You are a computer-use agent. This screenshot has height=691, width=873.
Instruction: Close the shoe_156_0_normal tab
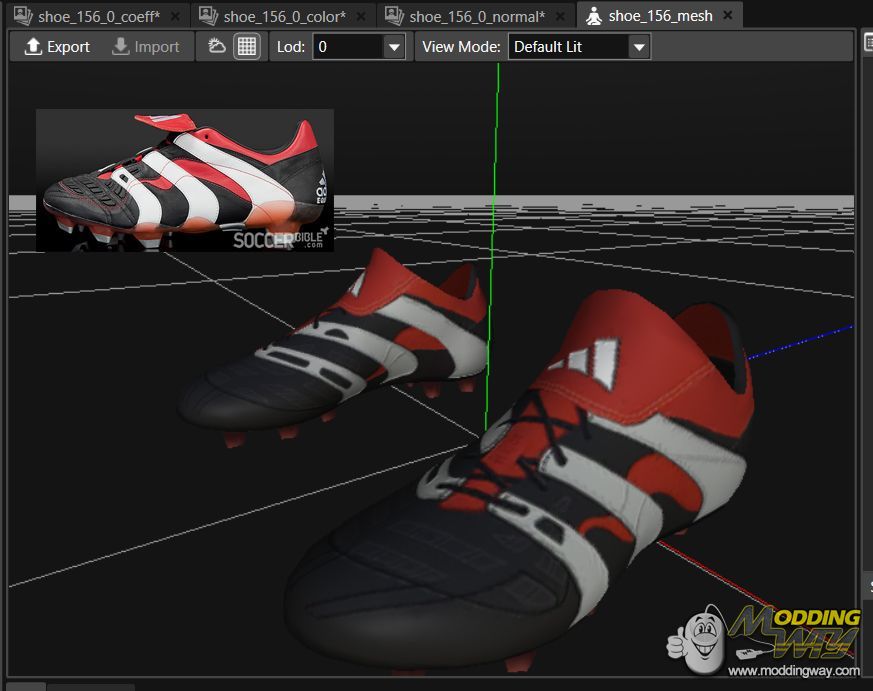point(561,16)
